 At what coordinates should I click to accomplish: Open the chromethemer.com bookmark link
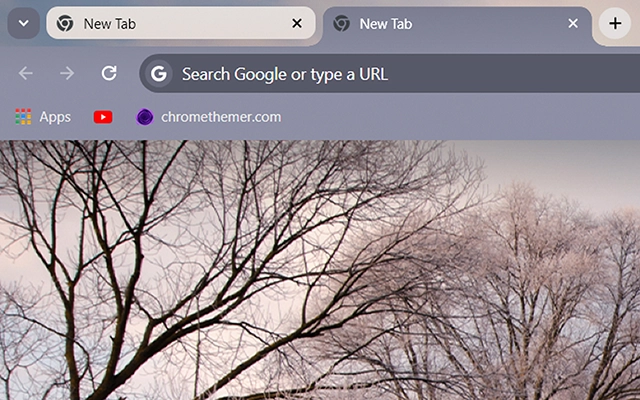tap(220, 117)
